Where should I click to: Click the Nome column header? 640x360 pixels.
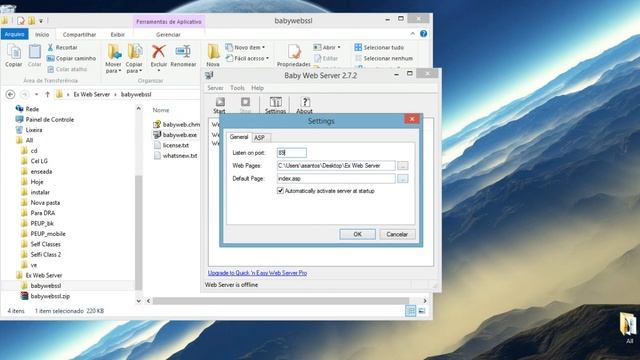tap(161, 110)
